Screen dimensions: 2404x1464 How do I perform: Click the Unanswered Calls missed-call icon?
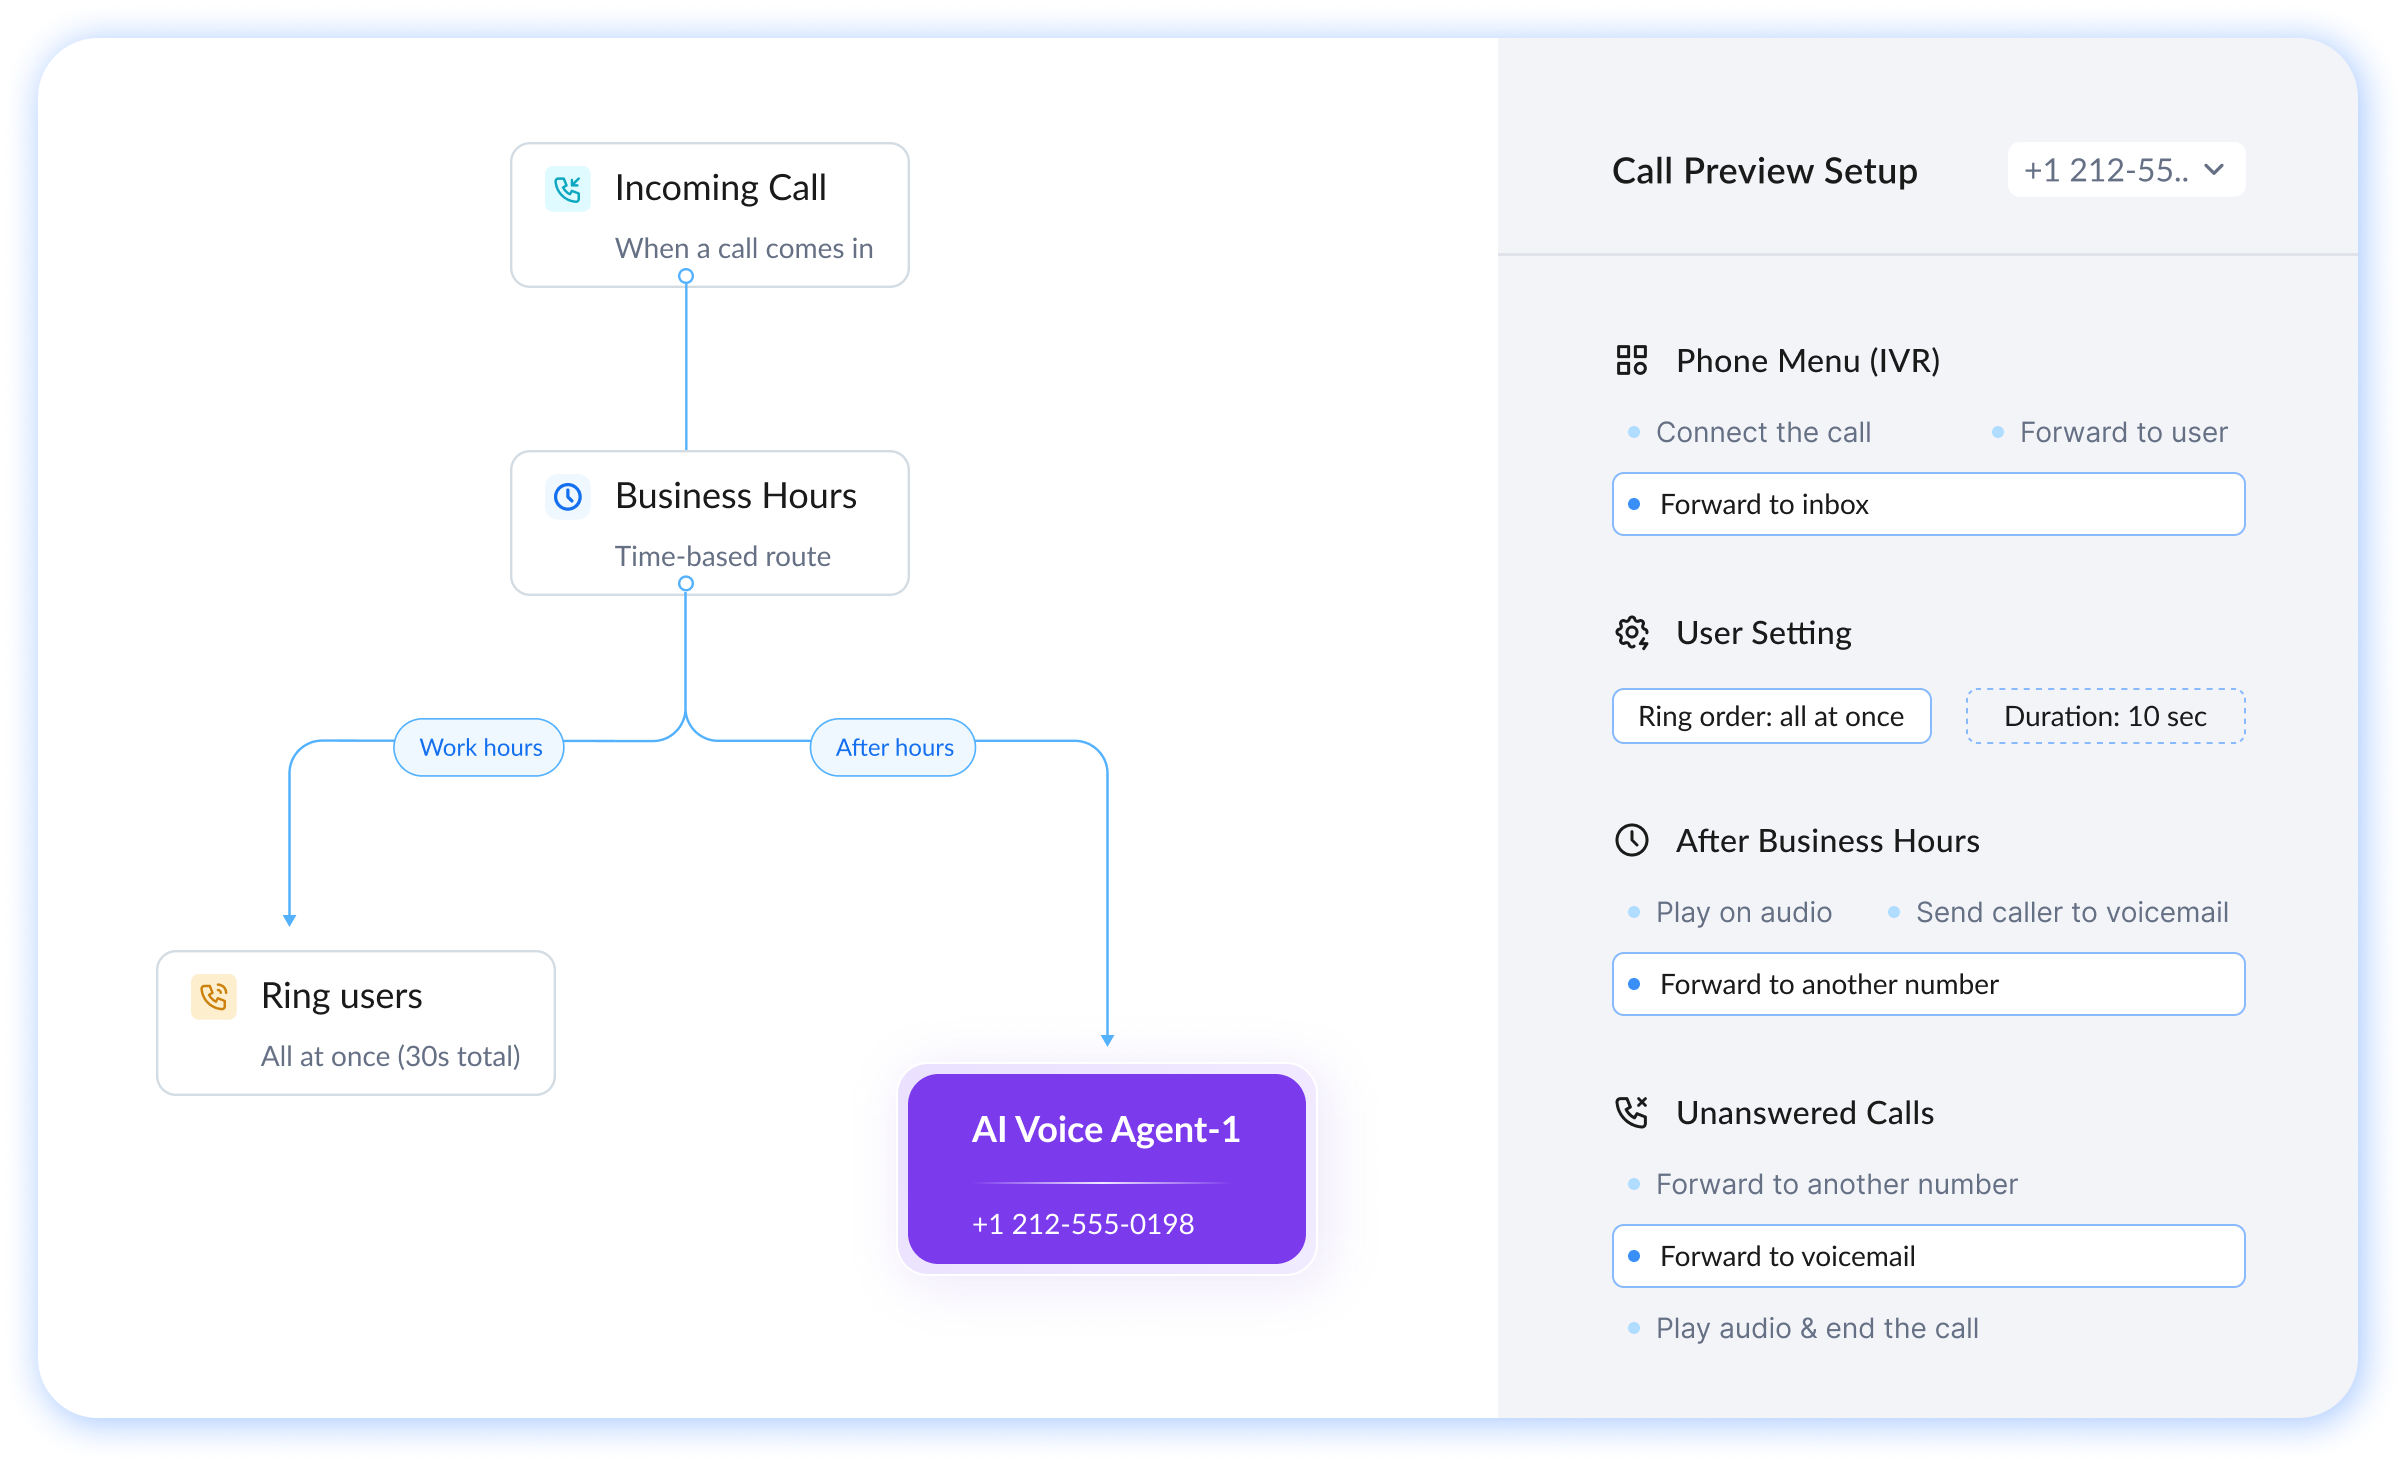(x=1632, y=1112)
